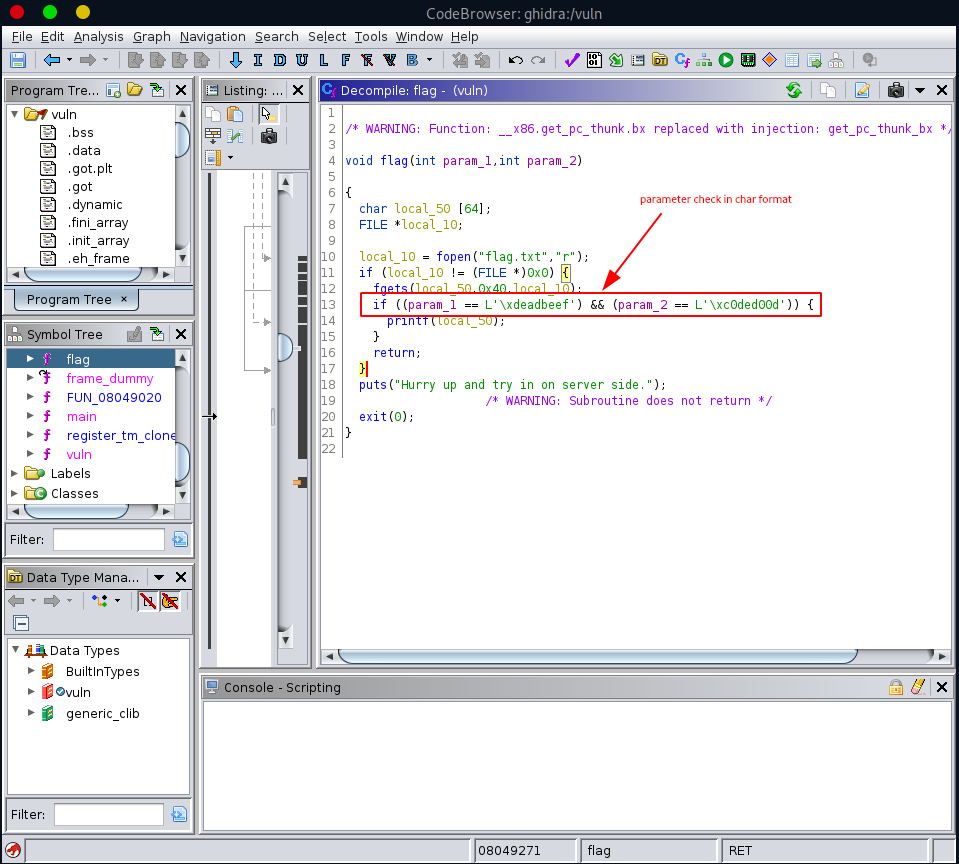Select the main function in Symbol Tree
The height and width of the screenshot is (864, 959).
click(81, 416)
